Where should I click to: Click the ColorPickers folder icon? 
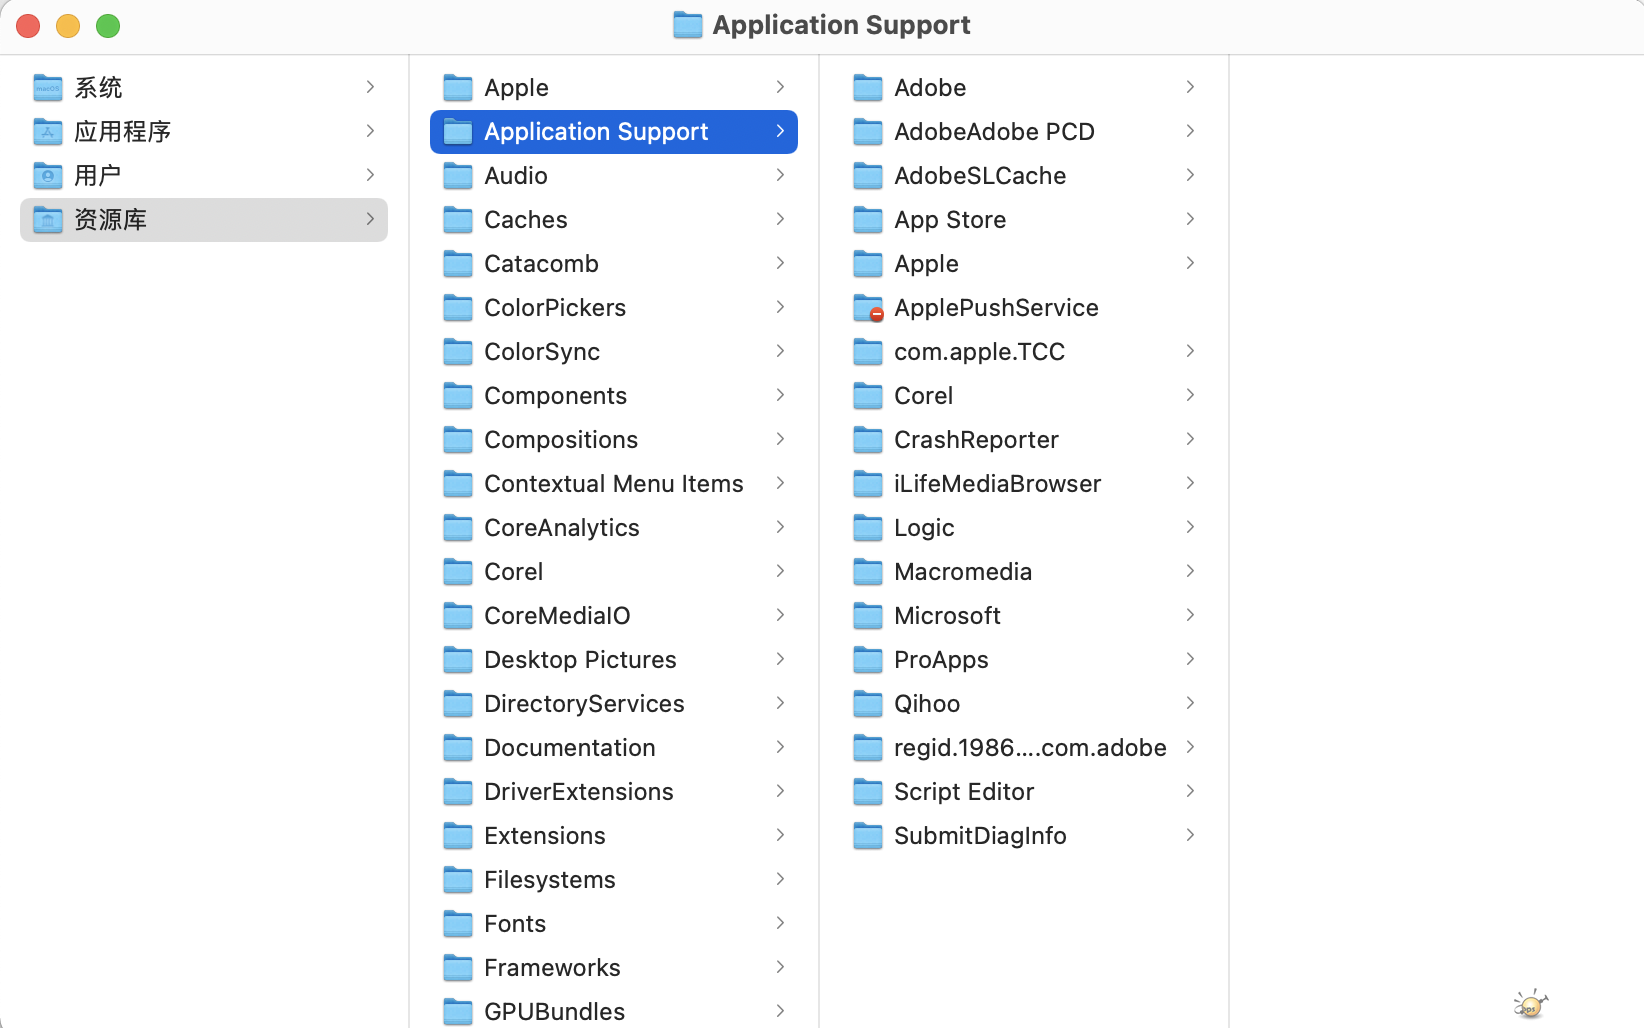tap(458, 308)
